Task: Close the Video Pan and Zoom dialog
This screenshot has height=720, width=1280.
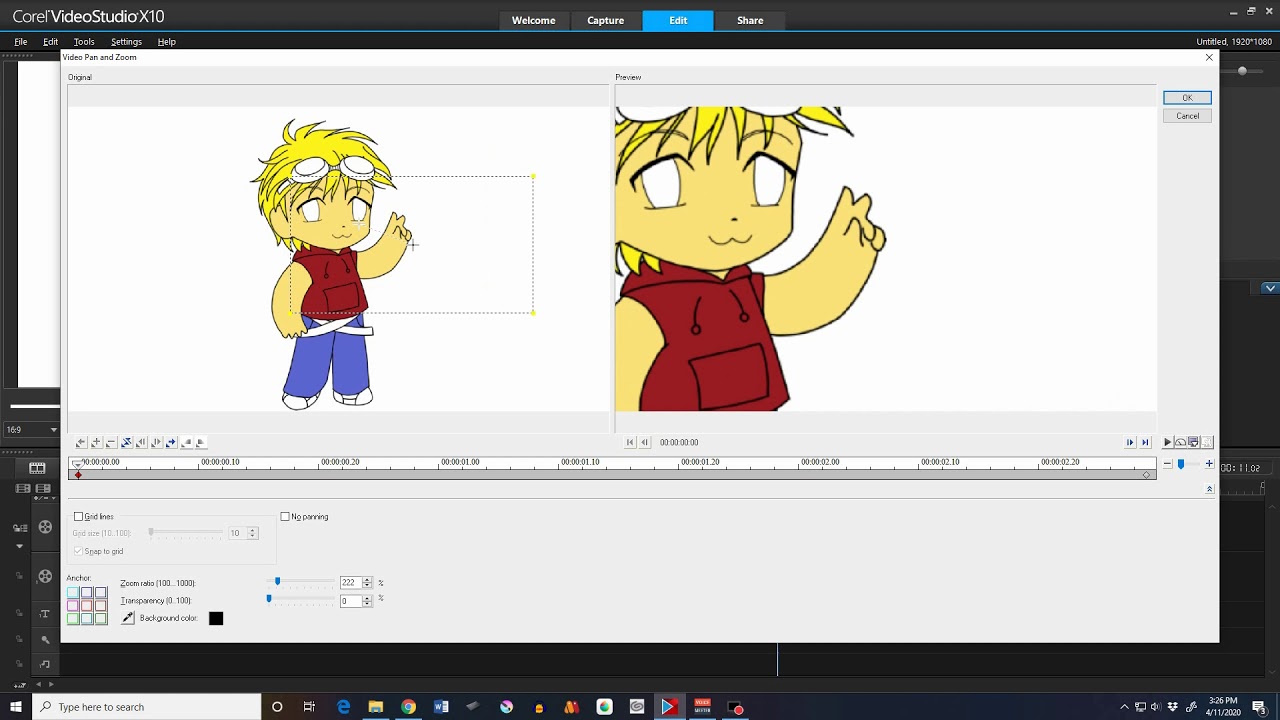Action: [1209, 57]
